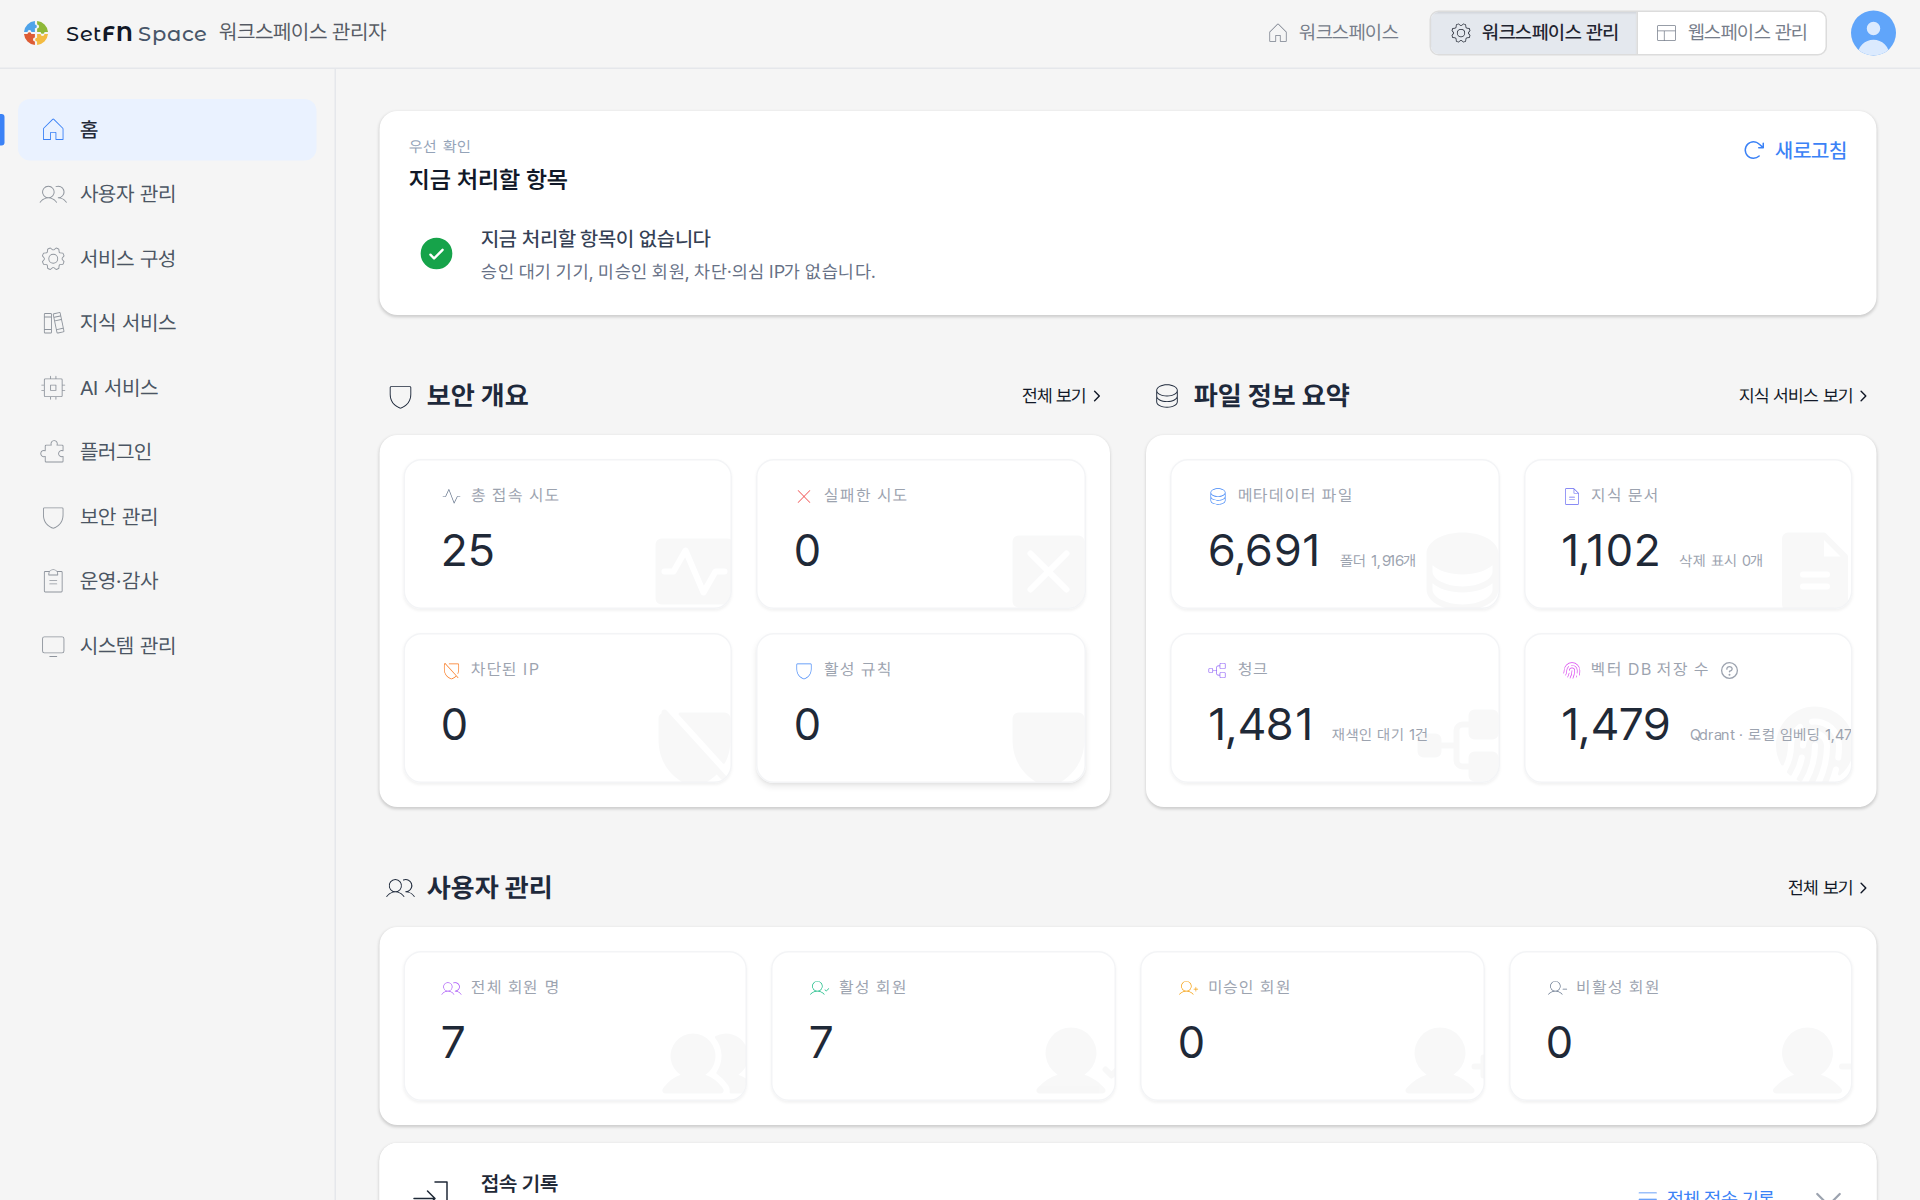Screen dimensions: 1920x1200
Task: Click the 벡터 DB 저장 수 help icon
Action: [x=1729, y=670]
